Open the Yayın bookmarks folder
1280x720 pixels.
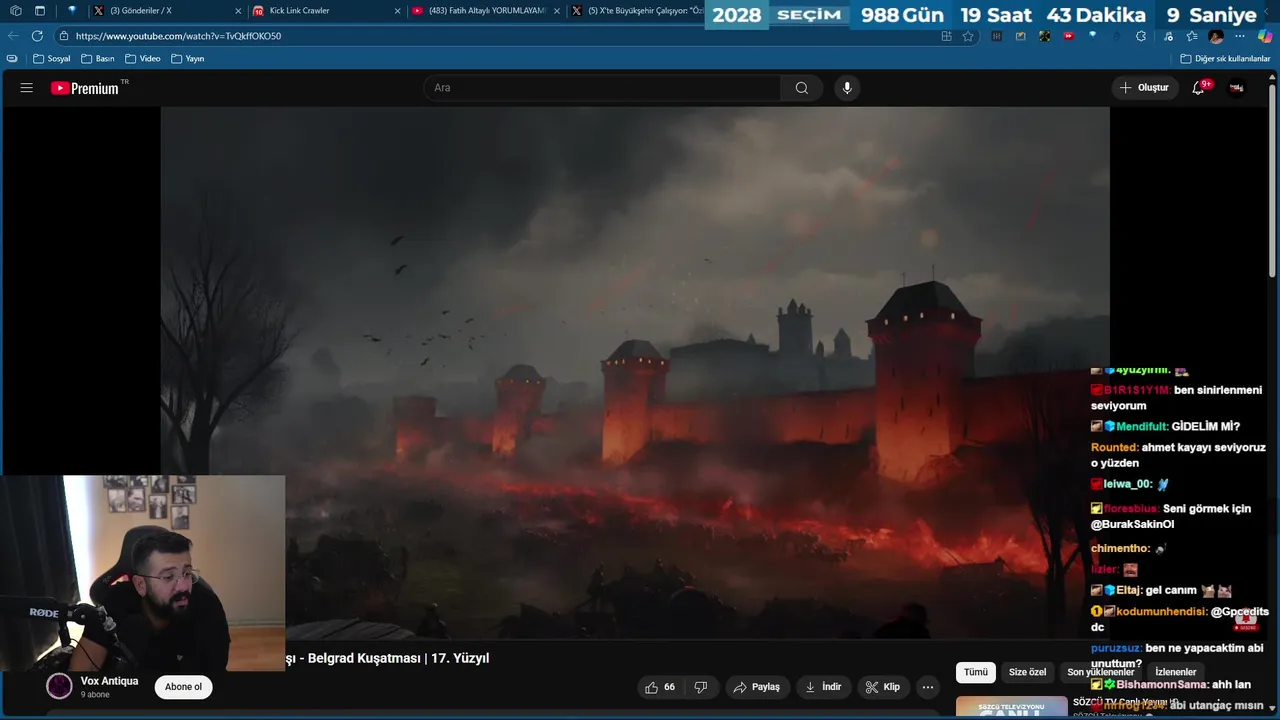click(188, 59)
